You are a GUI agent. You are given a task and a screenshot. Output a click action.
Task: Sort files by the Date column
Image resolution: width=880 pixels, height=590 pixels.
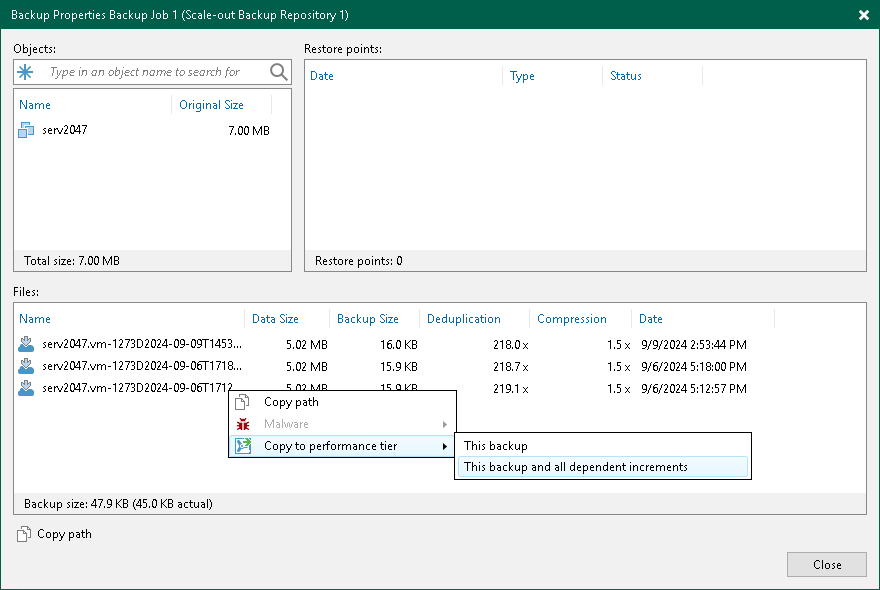click(650, 318)
